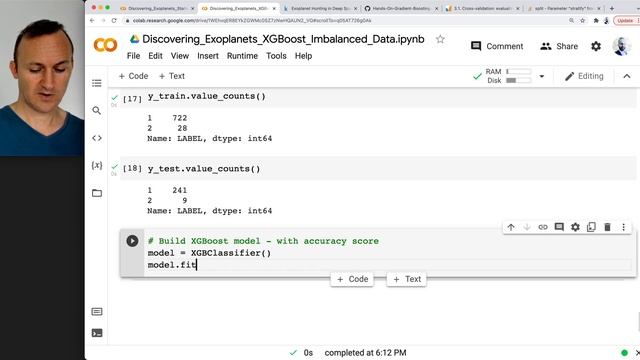Viewport: 640px width, 360px height.
Task: Open the Insert menu
Action: [208, 56]
